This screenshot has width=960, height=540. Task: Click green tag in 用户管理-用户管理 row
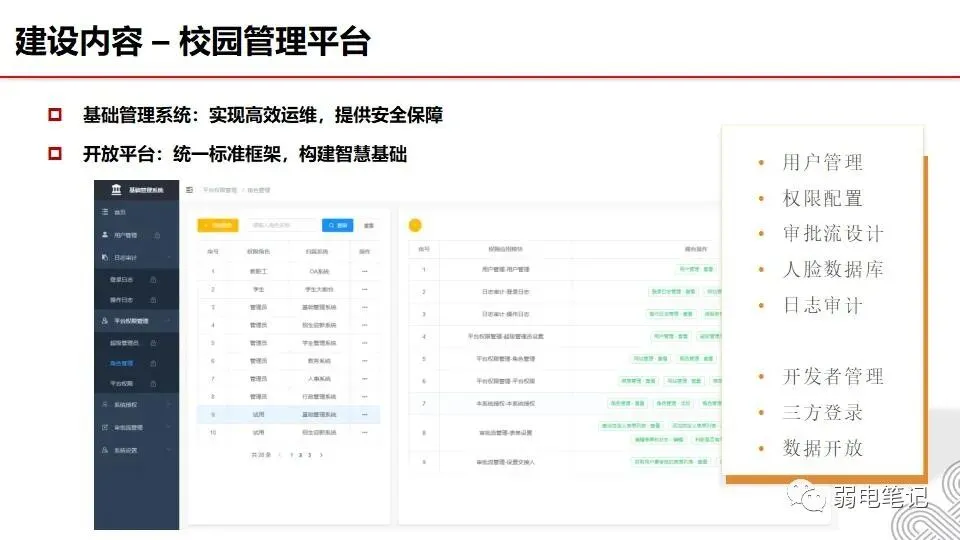[x=696, y=269]
